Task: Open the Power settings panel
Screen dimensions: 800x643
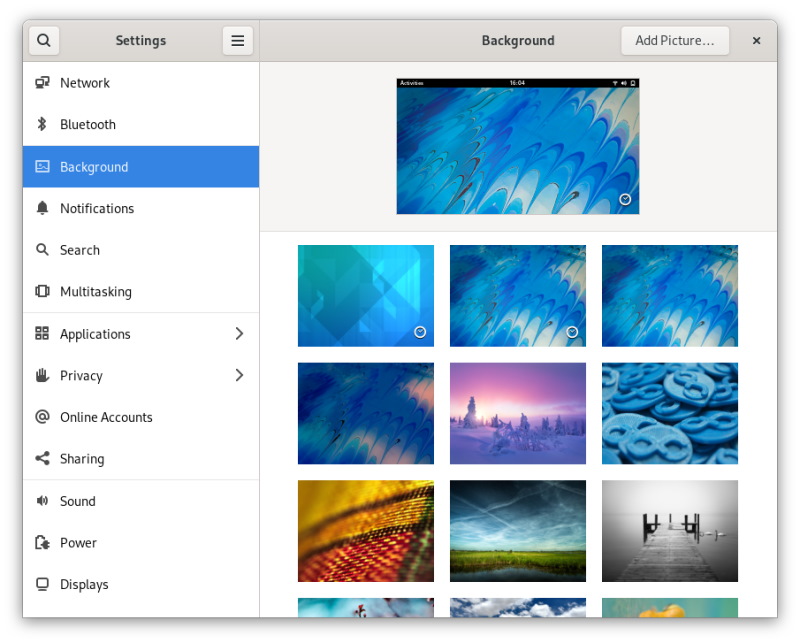Action: (x=78, y=543)
